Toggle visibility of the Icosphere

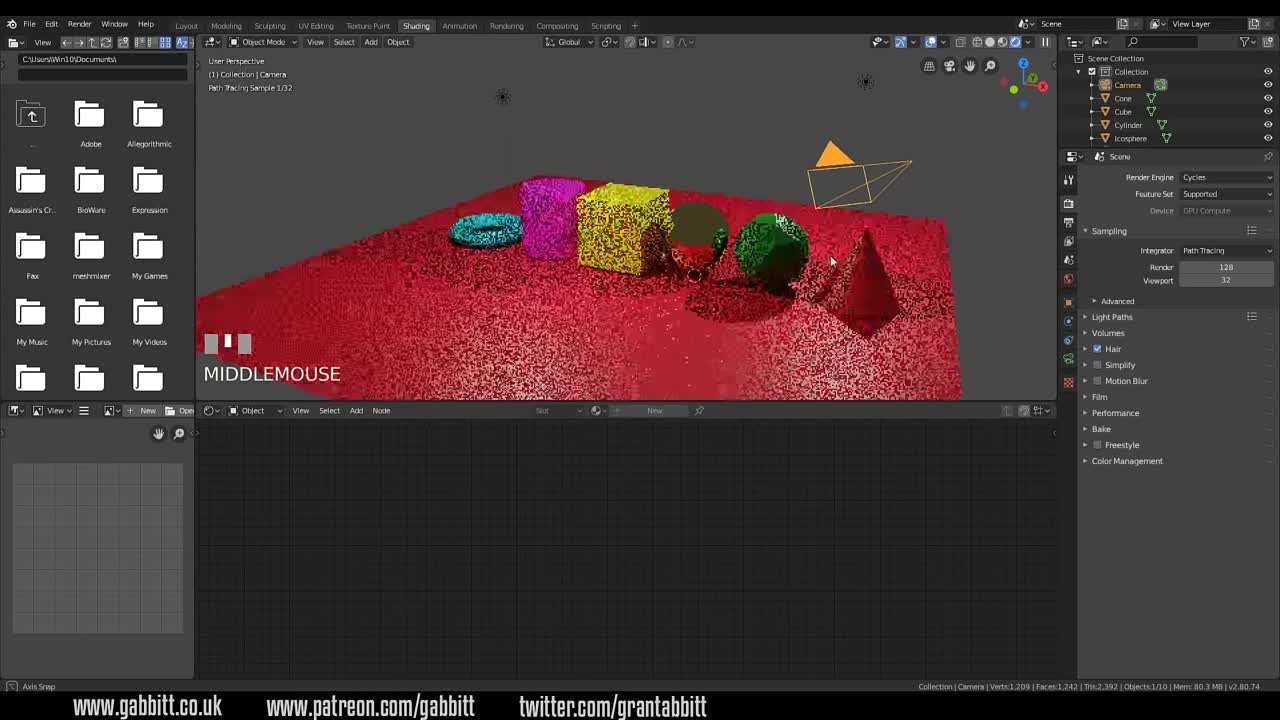click(x=1267, y=138)
